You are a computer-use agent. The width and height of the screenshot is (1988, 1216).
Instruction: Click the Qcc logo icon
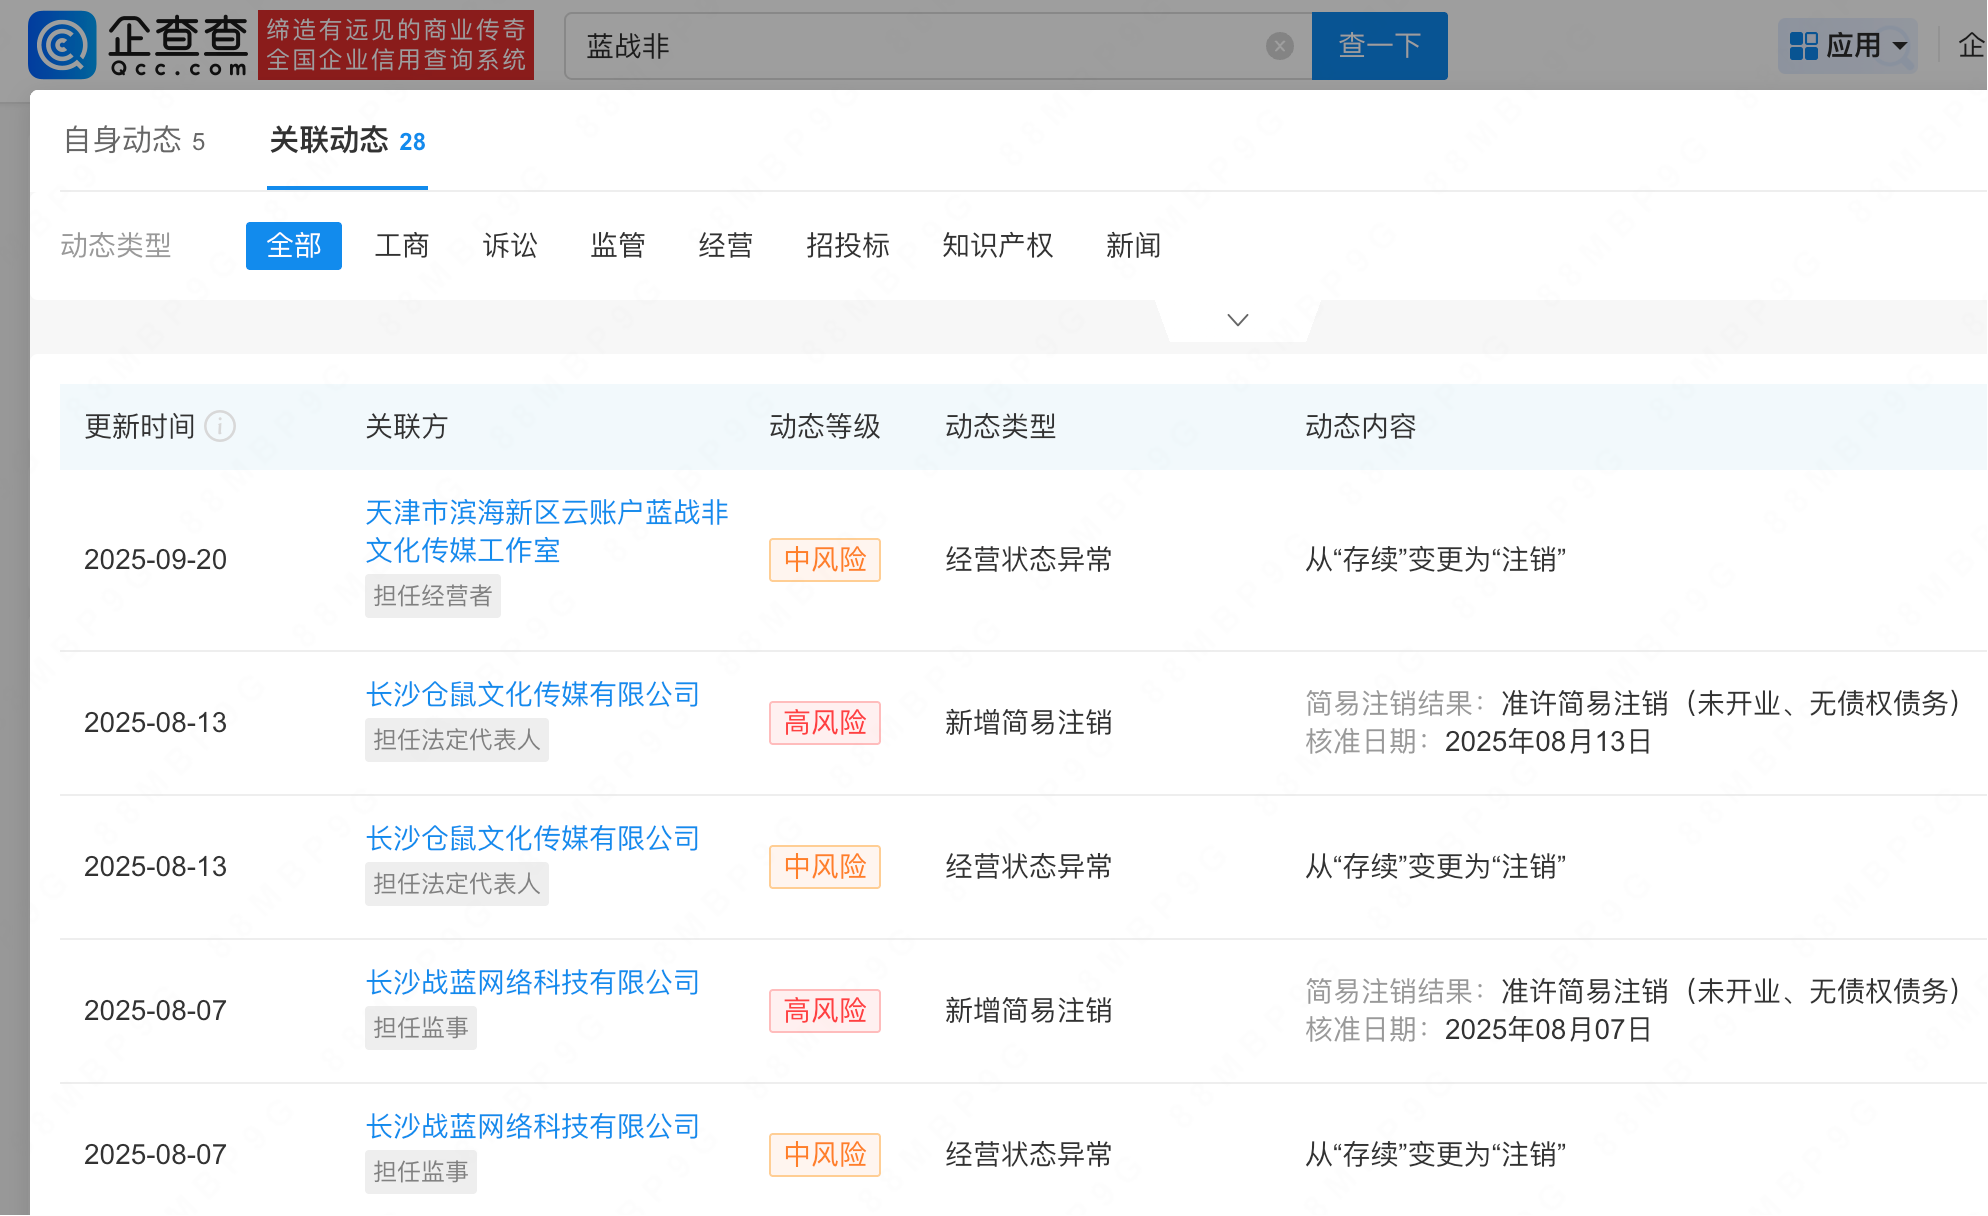pos(62,45)
